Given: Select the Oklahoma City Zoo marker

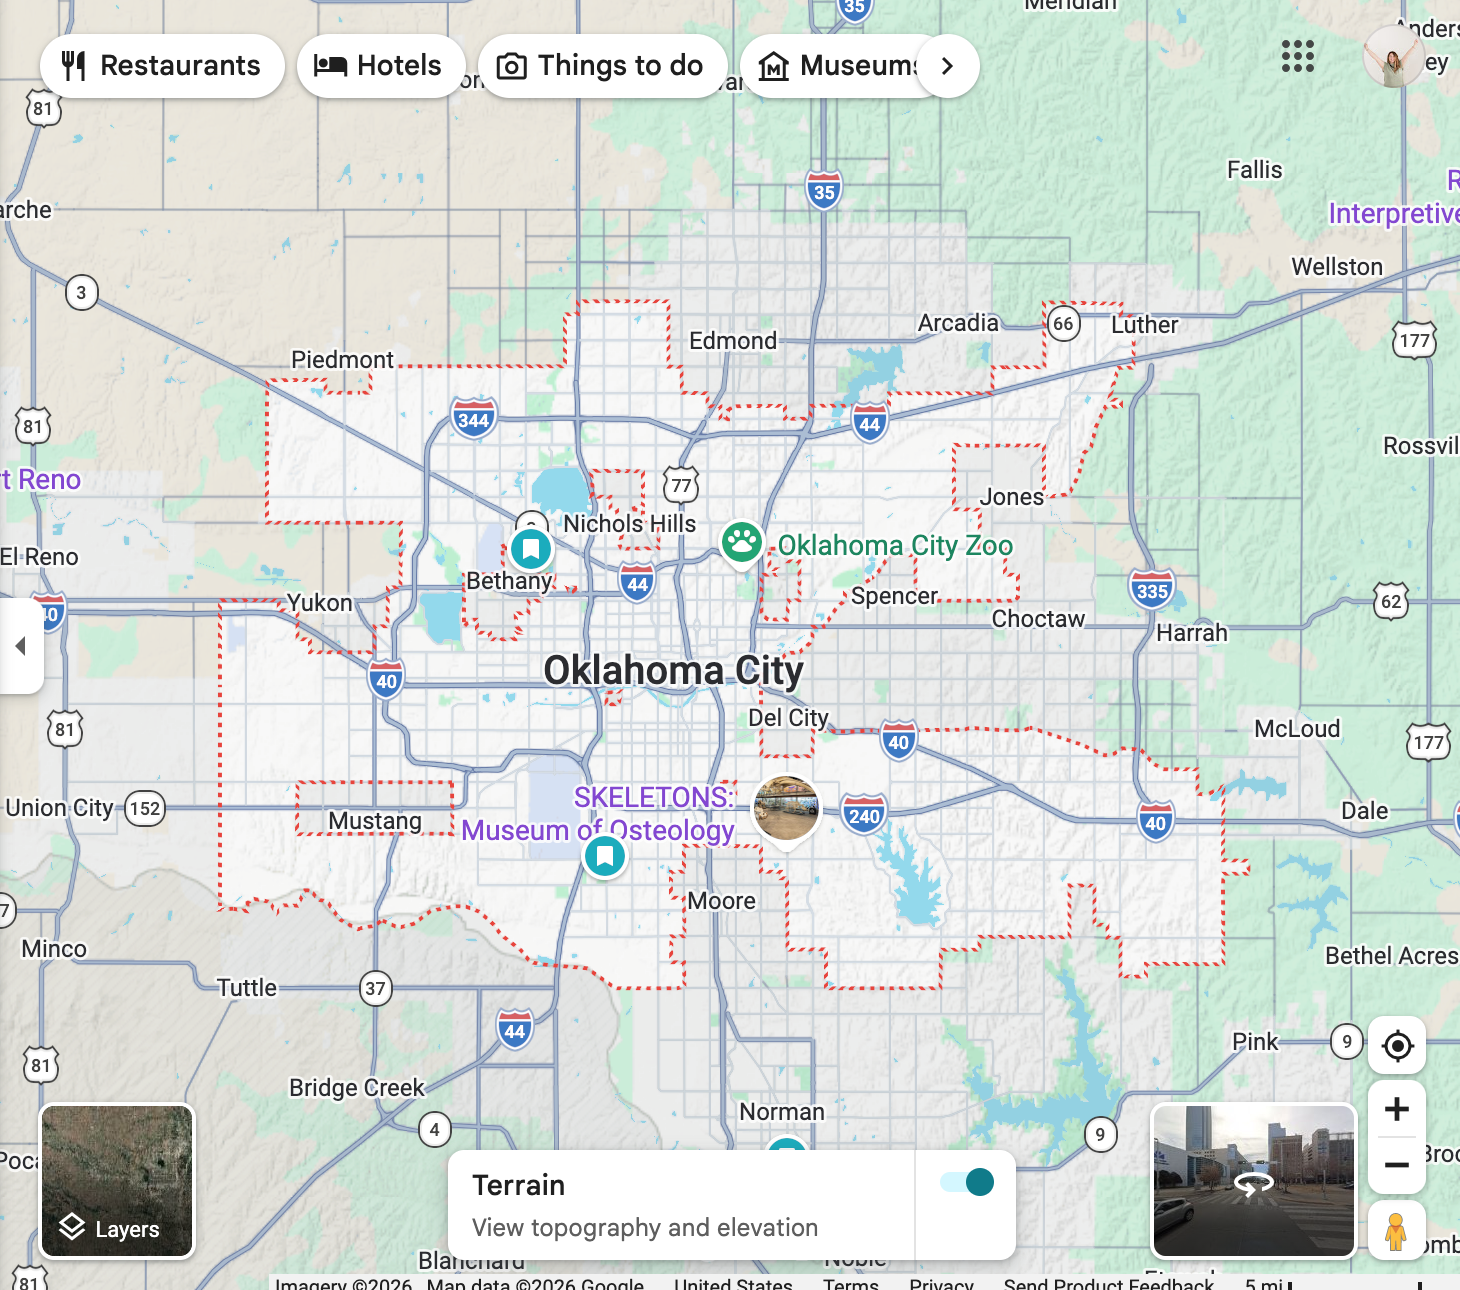Looking at the screenshot, I should pyautogui.click(x=742, y=545).
